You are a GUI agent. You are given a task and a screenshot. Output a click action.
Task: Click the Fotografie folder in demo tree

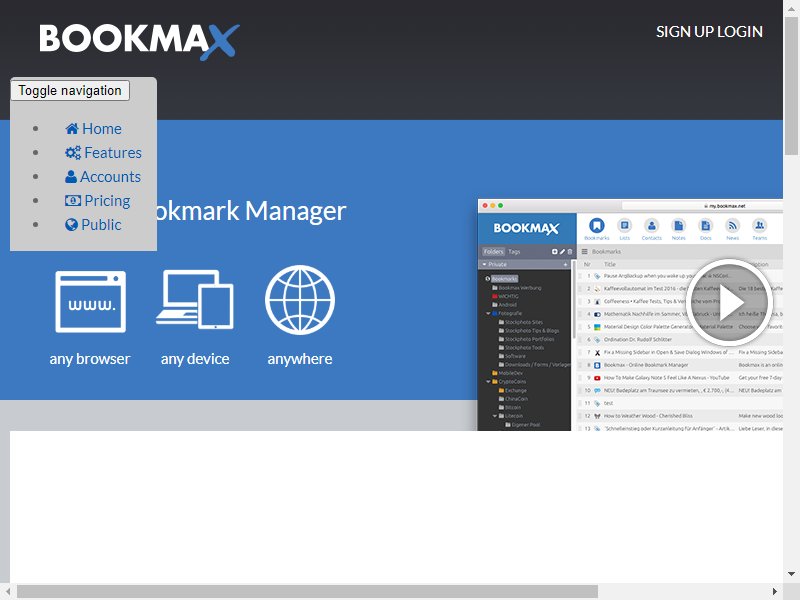coord(507,313)
